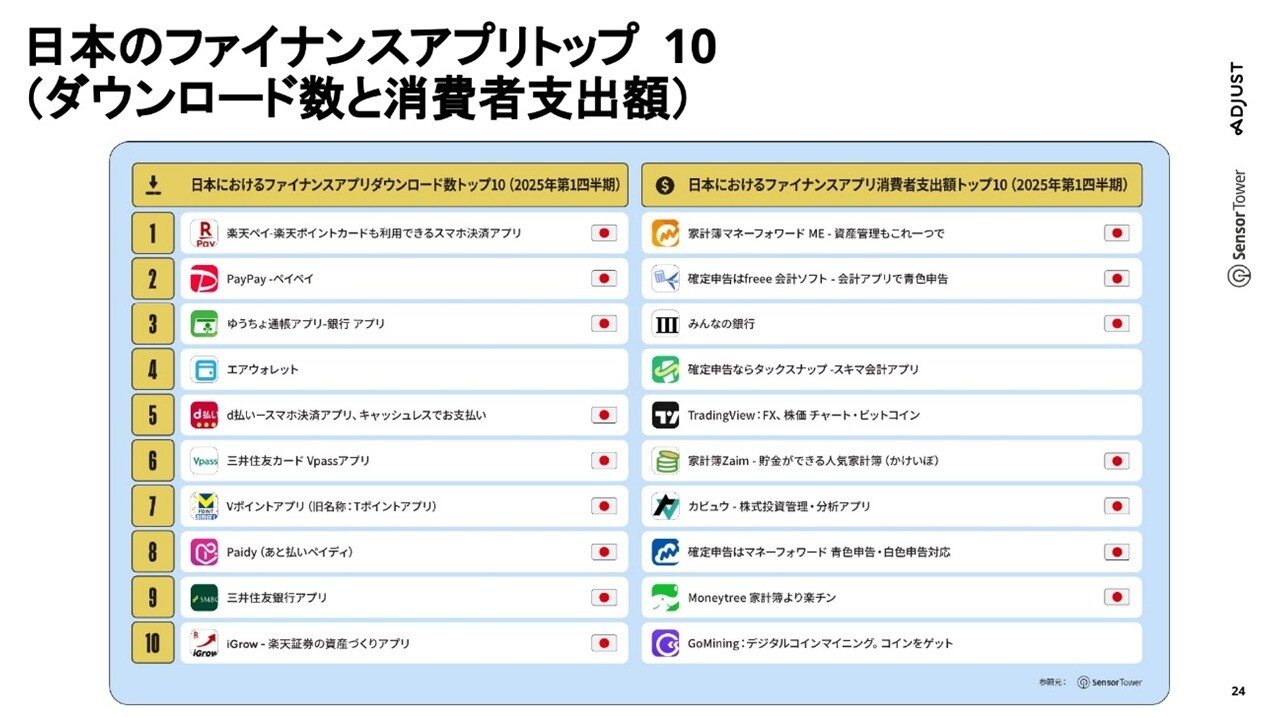Click the d払い-スマホ決済アプリ text

tap(357, 415)
